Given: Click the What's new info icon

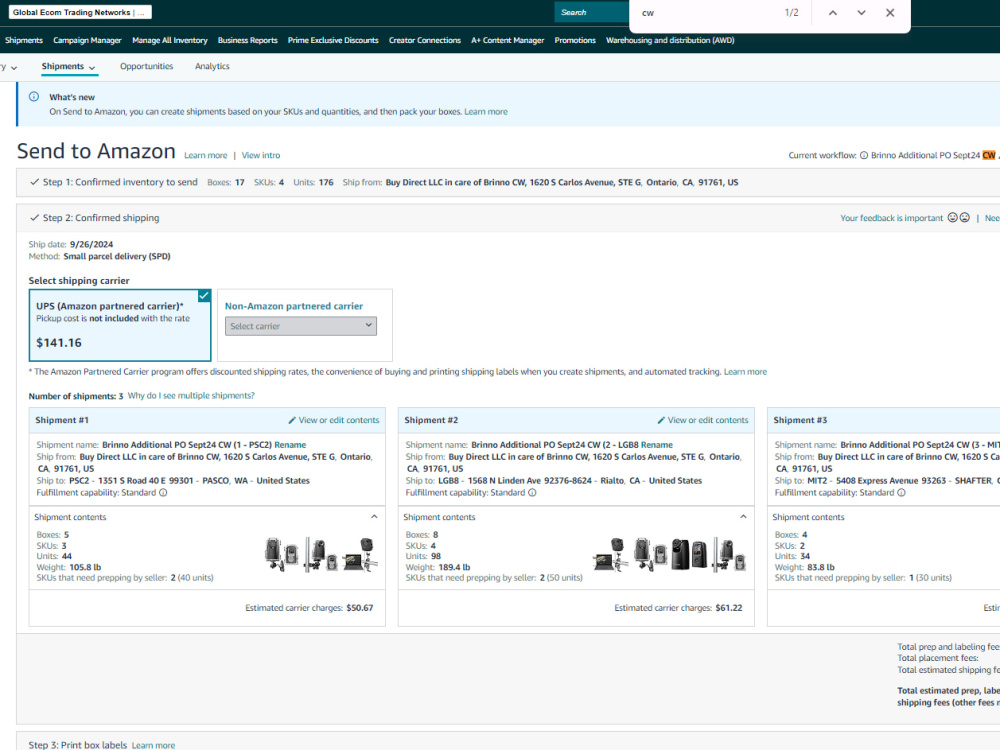Looking at the screenshot, I should (34, 97).
